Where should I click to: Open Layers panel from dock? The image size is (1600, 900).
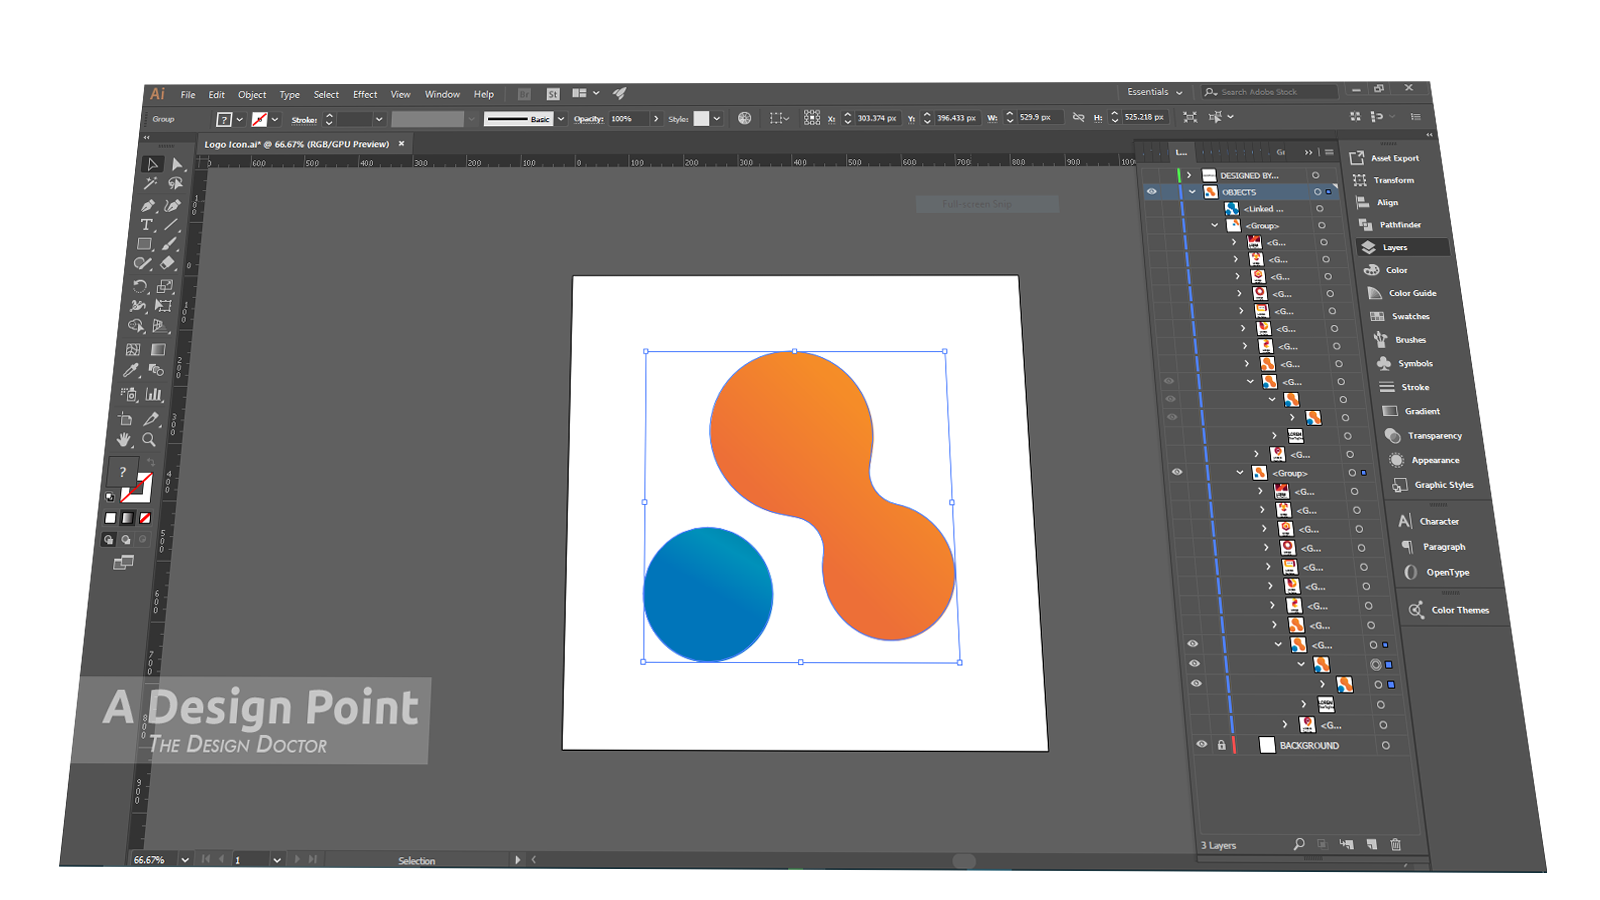pyautogui.click(x=1403, y=247)
